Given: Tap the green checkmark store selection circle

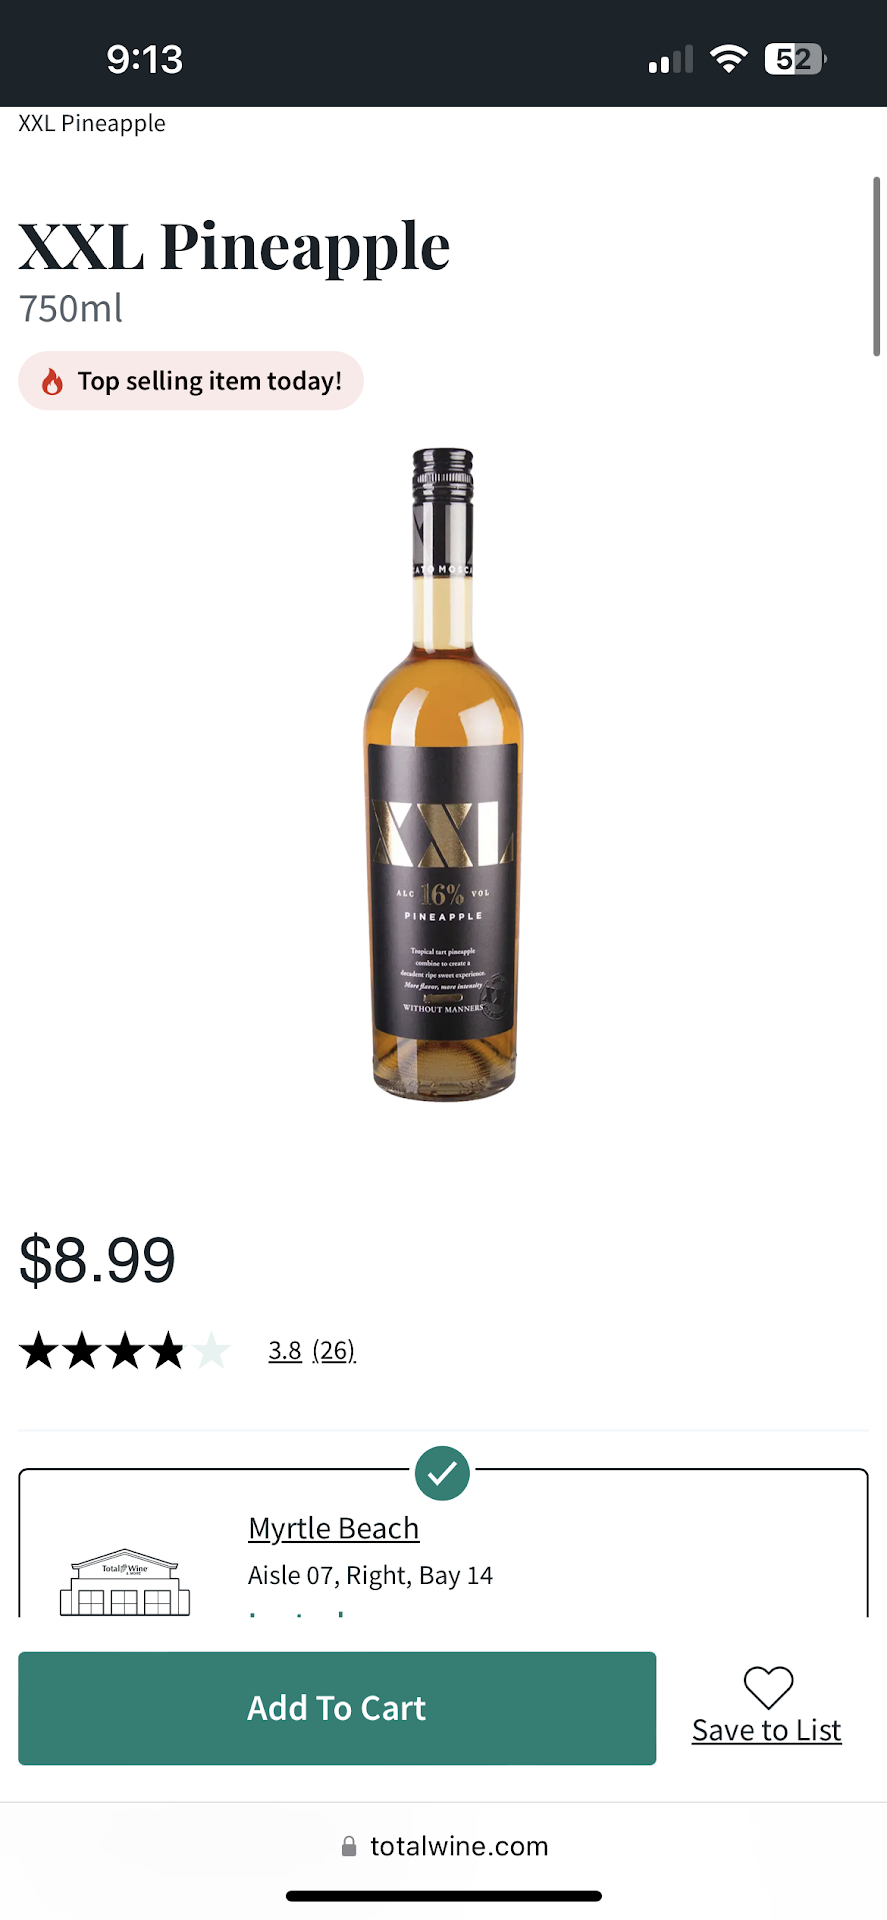Looking at the screenshot, I should tap(442, 1473).
